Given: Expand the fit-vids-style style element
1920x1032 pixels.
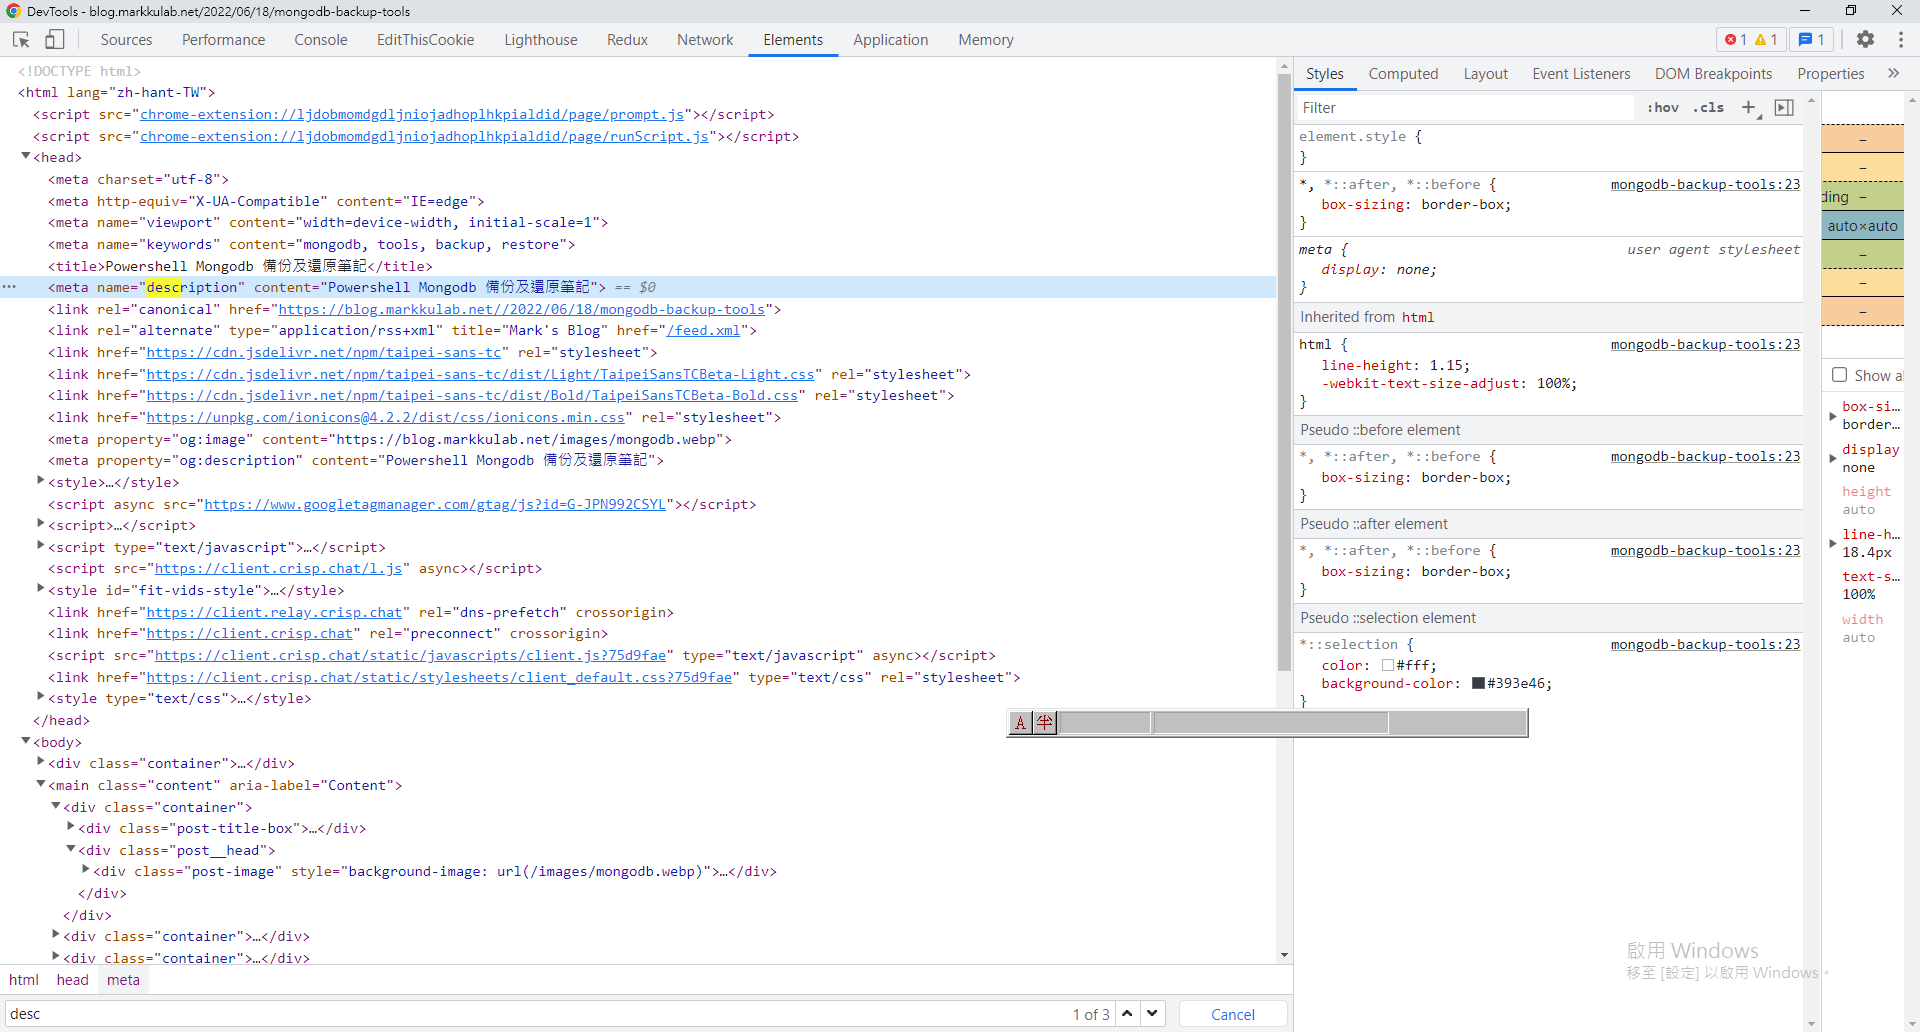Looking at the screenshot, I should click(x=41, y=590).
